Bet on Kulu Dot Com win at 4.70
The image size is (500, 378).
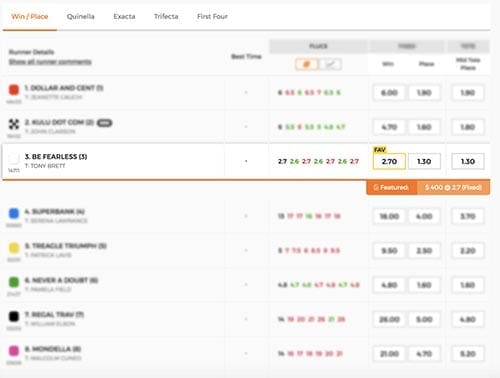(389, 127)
